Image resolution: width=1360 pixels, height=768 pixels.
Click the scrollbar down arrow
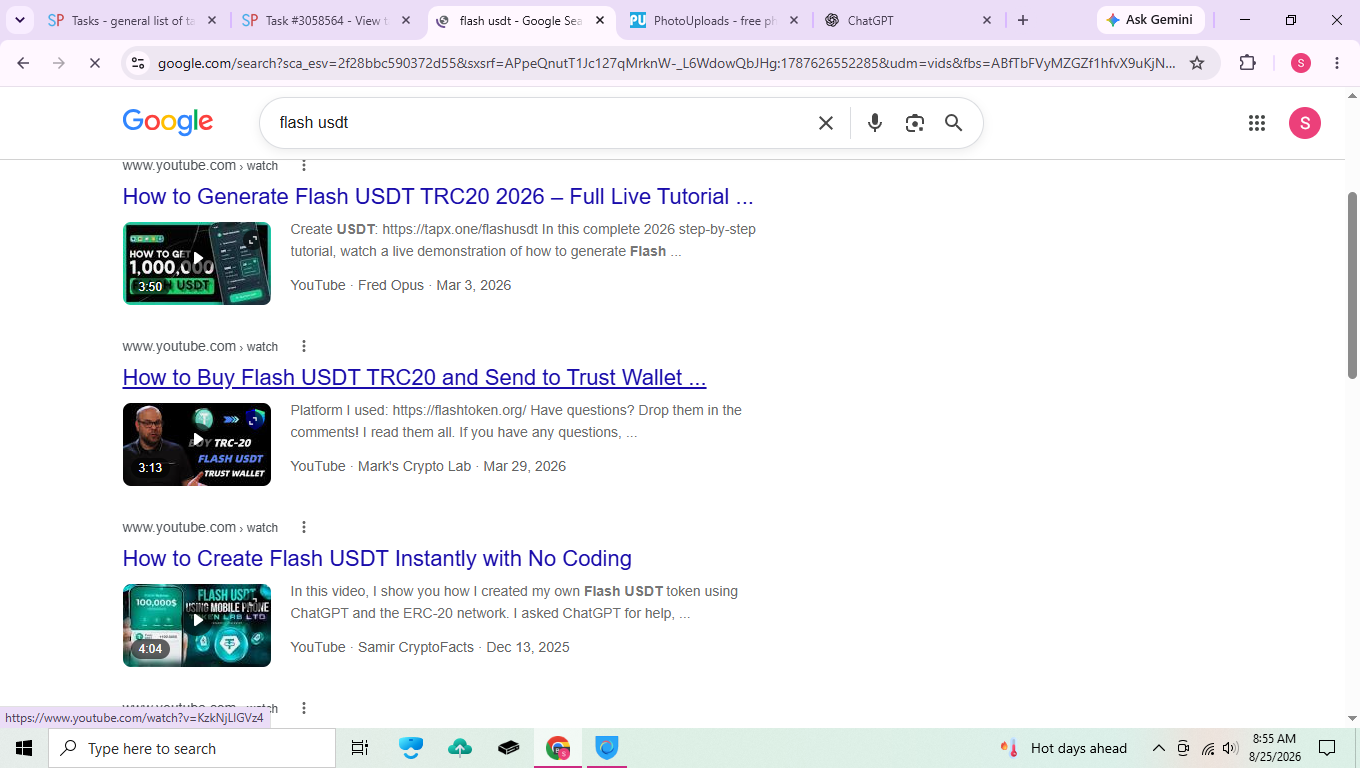click(1352, 718)
